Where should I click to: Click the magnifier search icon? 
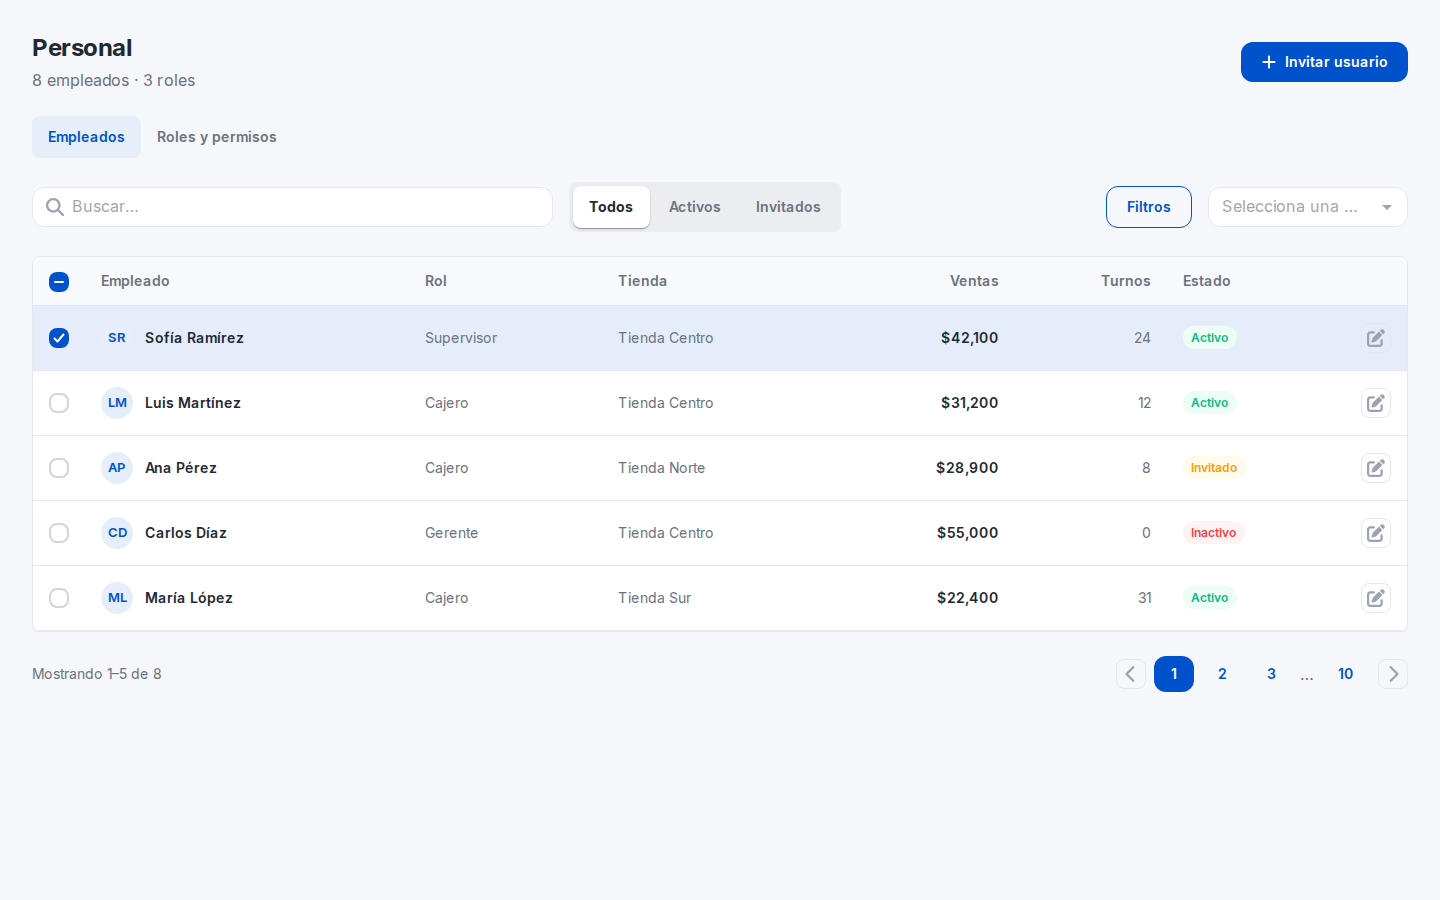point(55,207)
